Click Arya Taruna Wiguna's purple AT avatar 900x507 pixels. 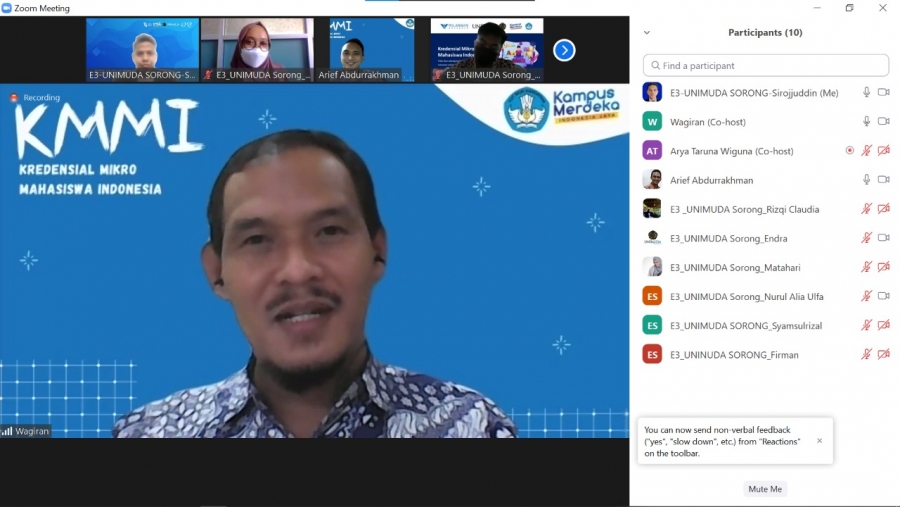point(652,150)
